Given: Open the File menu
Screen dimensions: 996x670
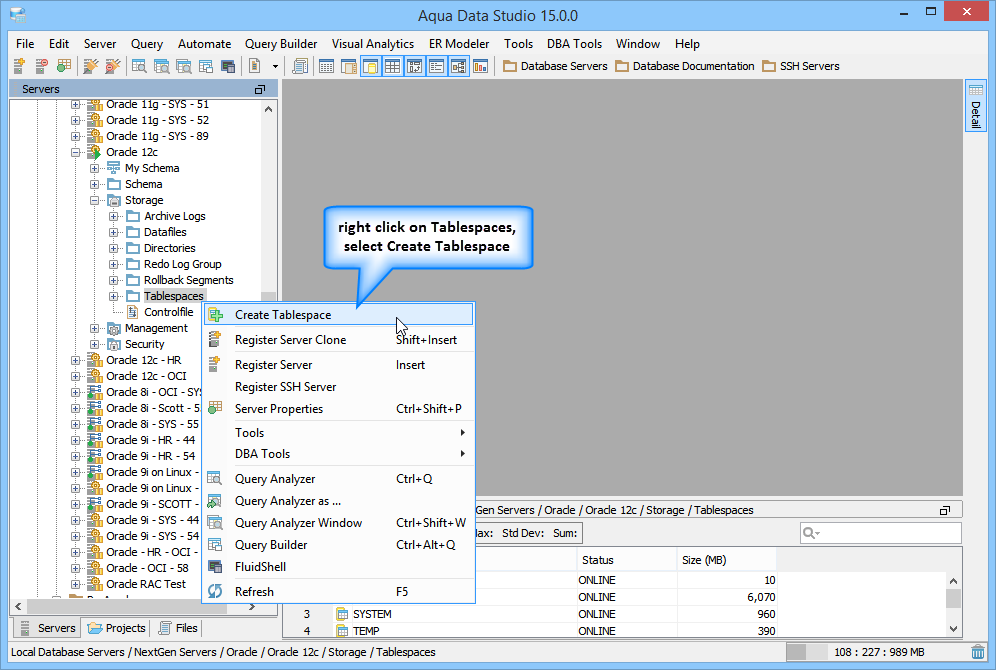Looking at the screenshot, I should (x=25, y=44).
